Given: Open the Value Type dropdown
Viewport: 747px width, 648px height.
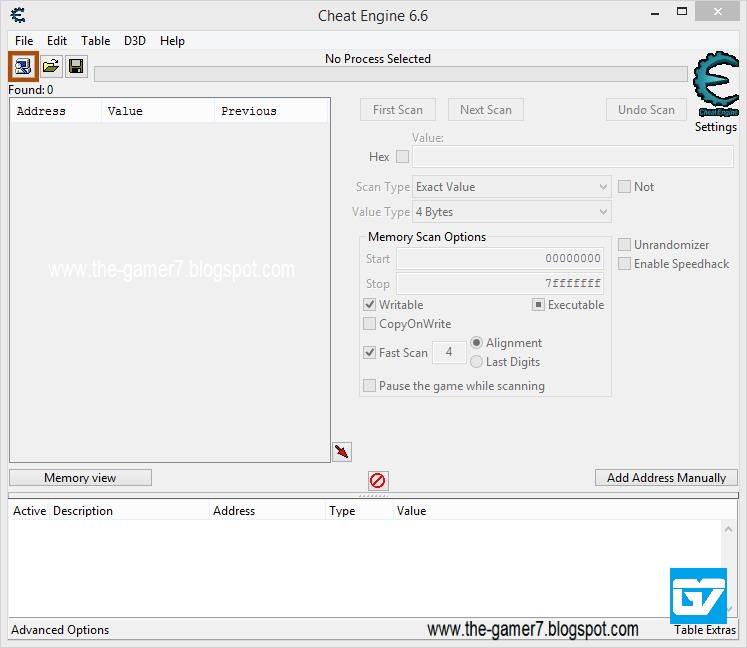Looking at the screenshot, I should tap(512, 212).
